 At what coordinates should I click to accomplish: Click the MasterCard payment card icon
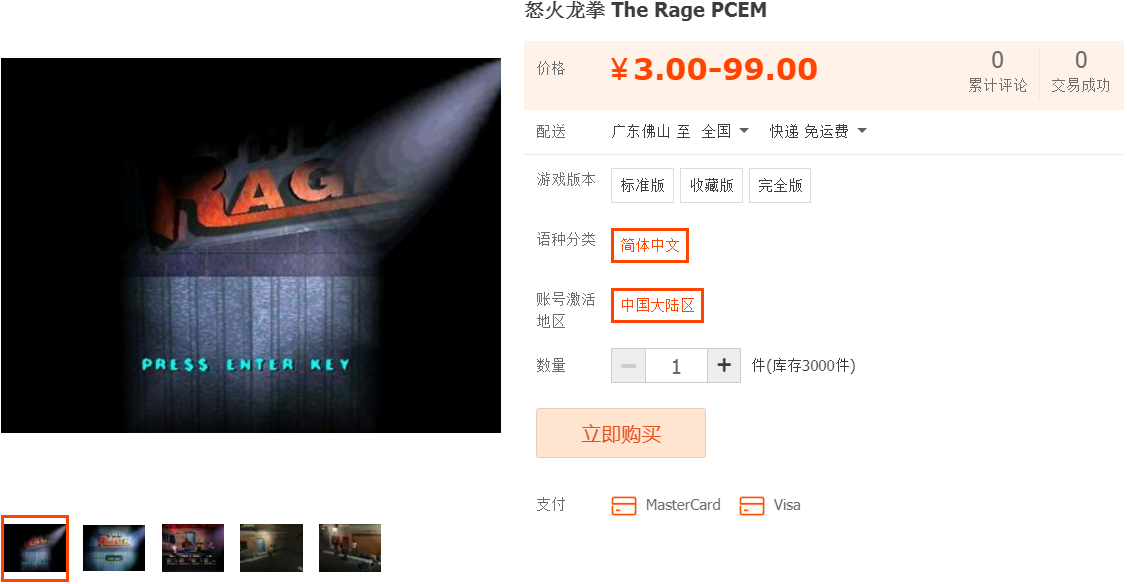point(623,506)
